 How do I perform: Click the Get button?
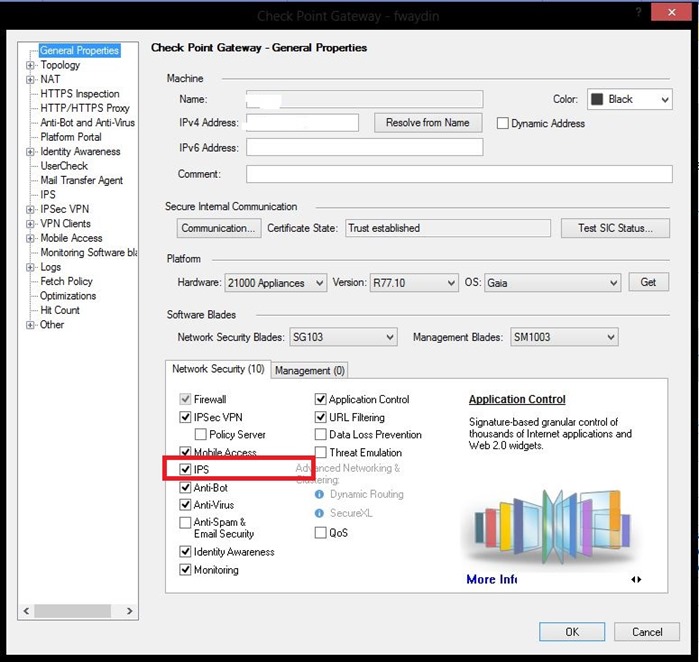(x=649, y=282)
